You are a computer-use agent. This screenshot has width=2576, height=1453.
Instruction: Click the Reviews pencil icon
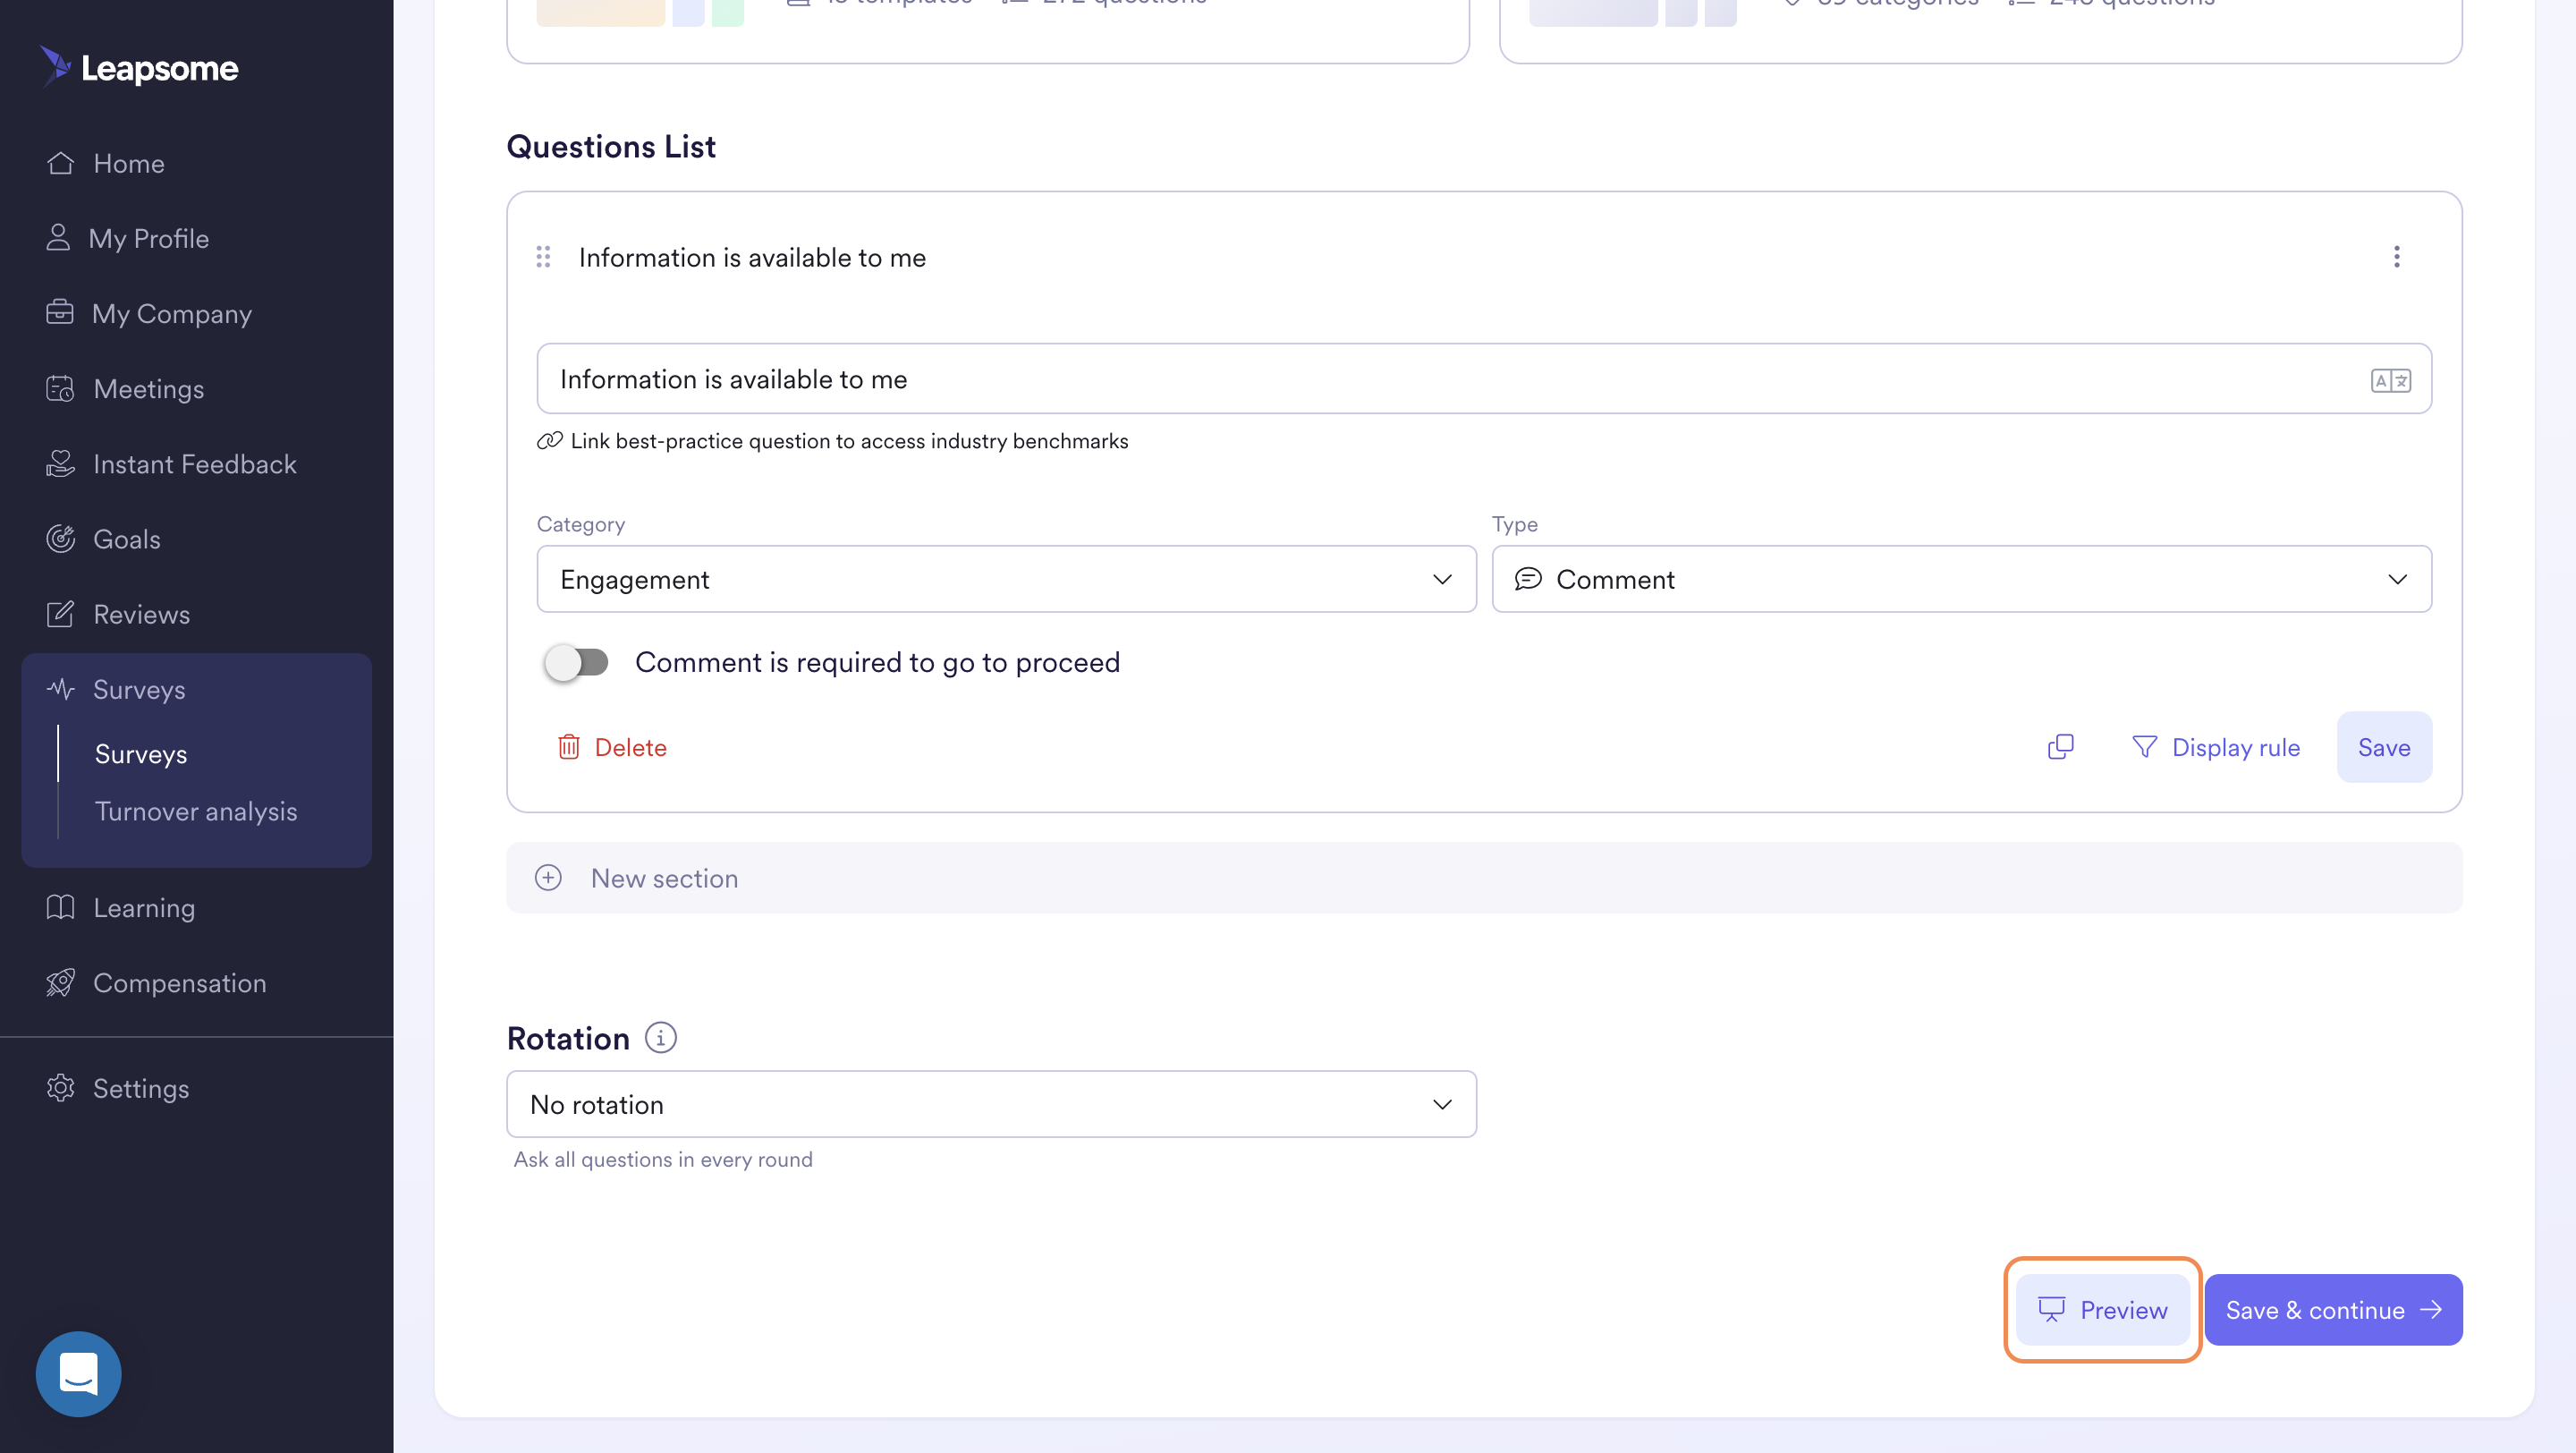pyautogui.click(x=60, y=613)
